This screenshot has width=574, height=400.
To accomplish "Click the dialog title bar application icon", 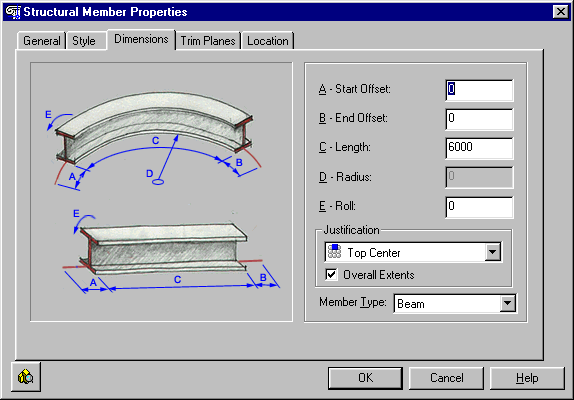I will coord(13,12).
